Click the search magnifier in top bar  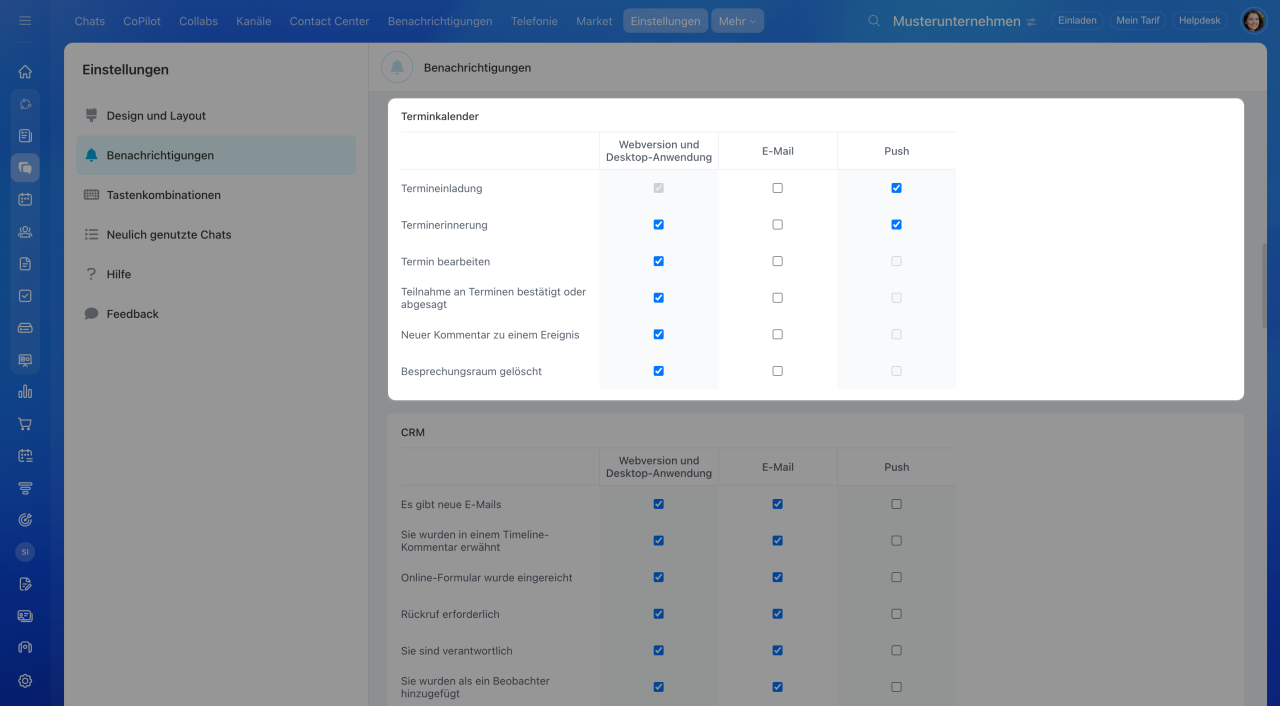(x=874, y=21)
